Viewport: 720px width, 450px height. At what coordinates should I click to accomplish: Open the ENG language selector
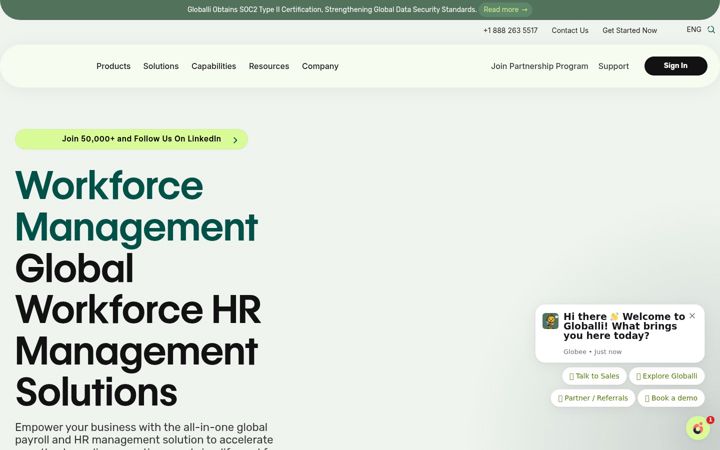tap(693, 30)
